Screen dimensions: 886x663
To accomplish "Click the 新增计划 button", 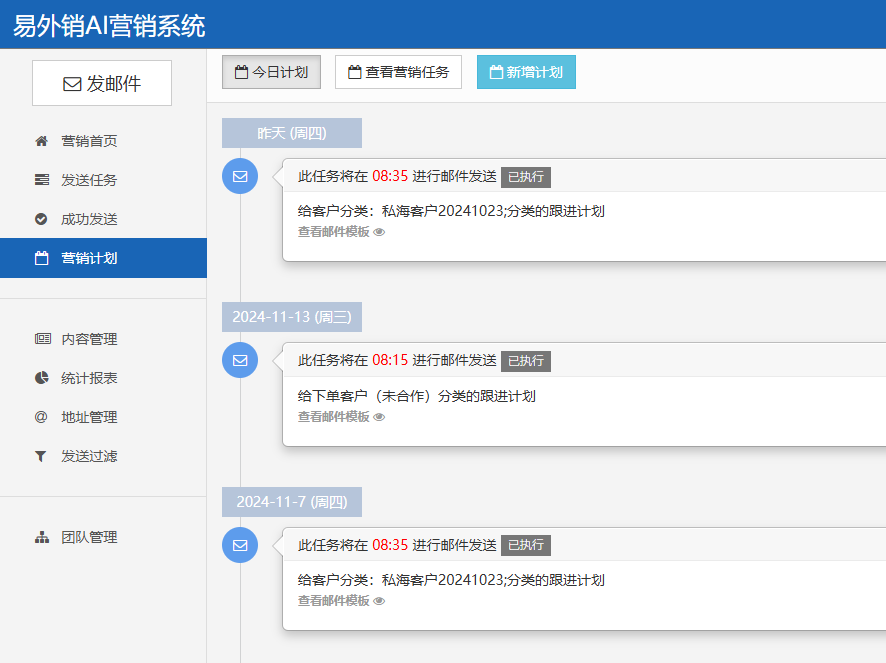I will tap(526, 72).
